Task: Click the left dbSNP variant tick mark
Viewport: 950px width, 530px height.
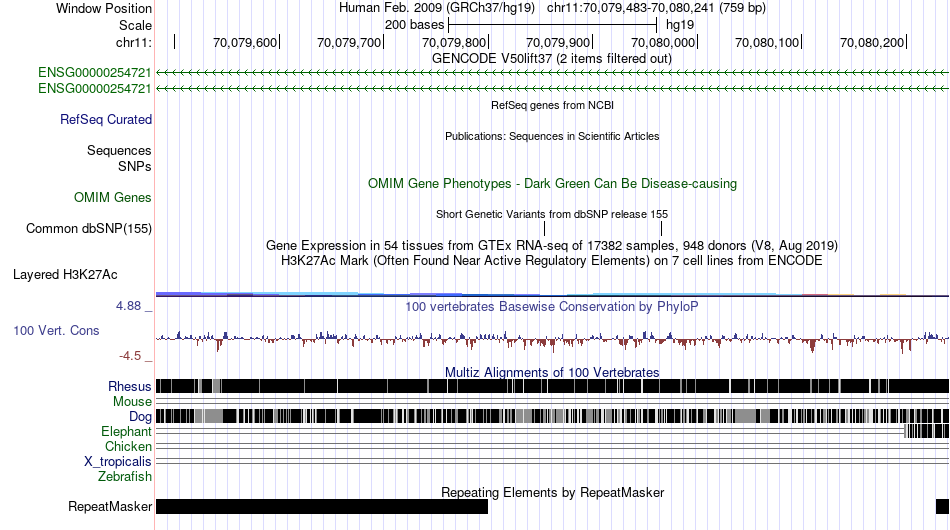Action: [545, 228]
